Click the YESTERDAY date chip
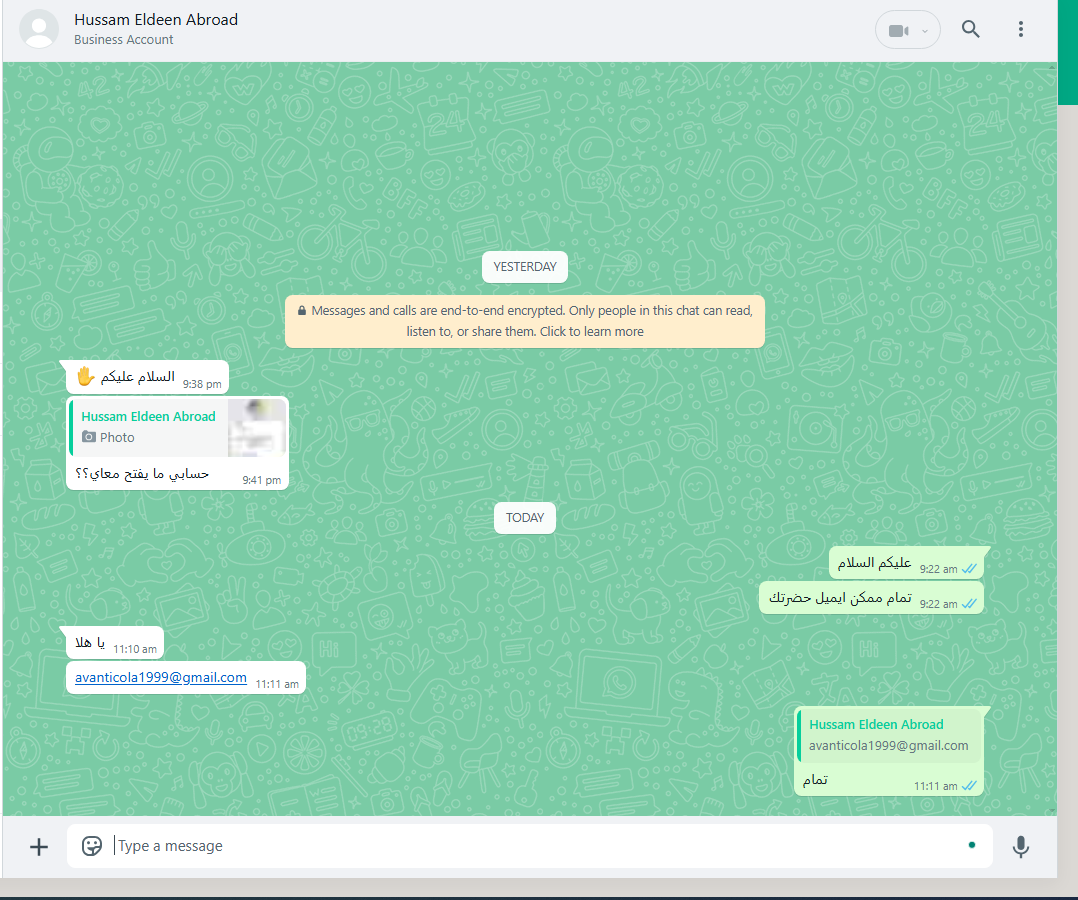The image size is (1078, 900). [x=525, y=267]
